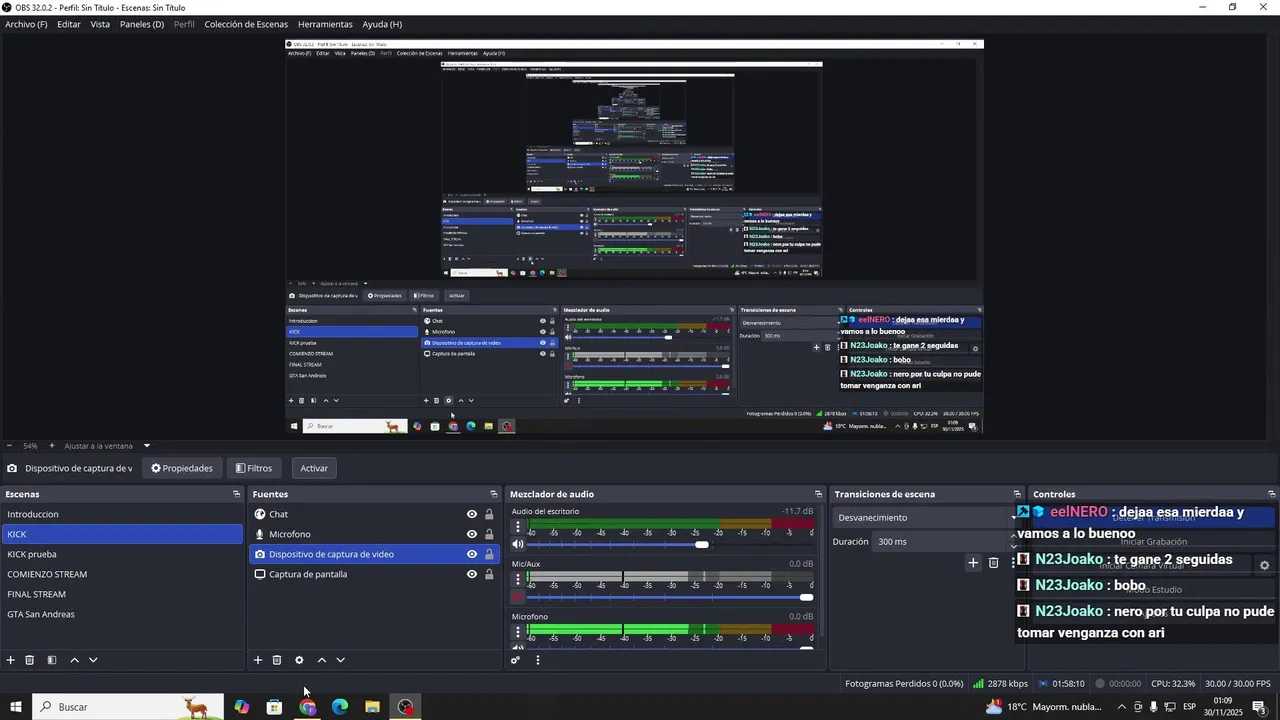Open the preview scaling dropdown arrow
The width and height of the screenshot is (1280, 720).
click(x=146, y=446)
